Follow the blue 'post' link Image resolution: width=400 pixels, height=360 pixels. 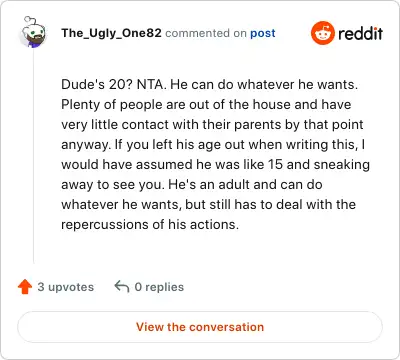[263, 33]
